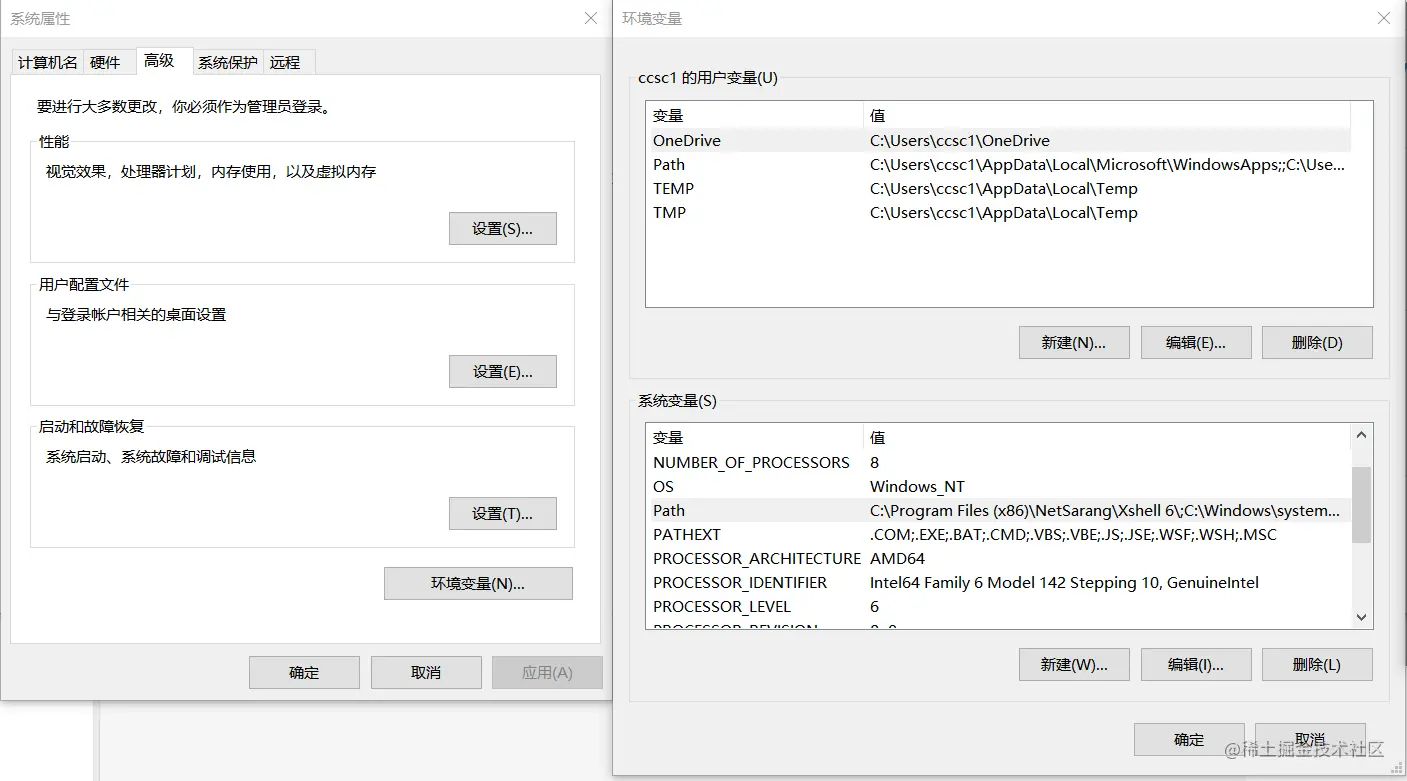Select PROCESSOR_LEVEL system variable

tap(999, 606)
